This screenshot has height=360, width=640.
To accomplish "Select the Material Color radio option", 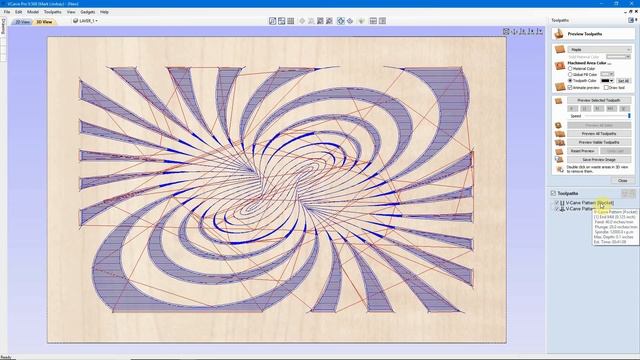I will pyautogui.click(x=570, y=69).
